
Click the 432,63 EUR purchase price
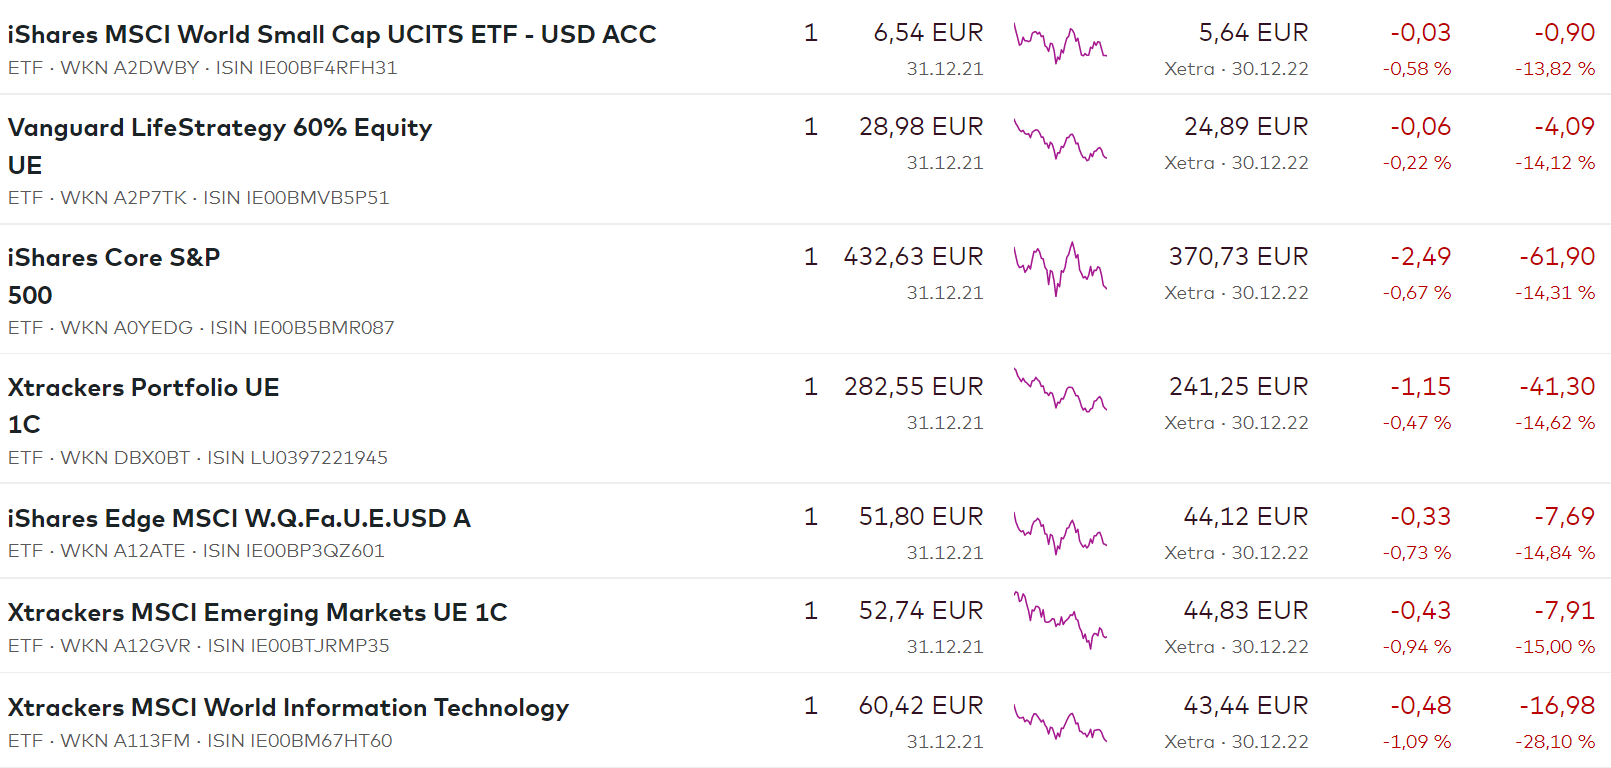pyautogui.click(x=913, y=257)
